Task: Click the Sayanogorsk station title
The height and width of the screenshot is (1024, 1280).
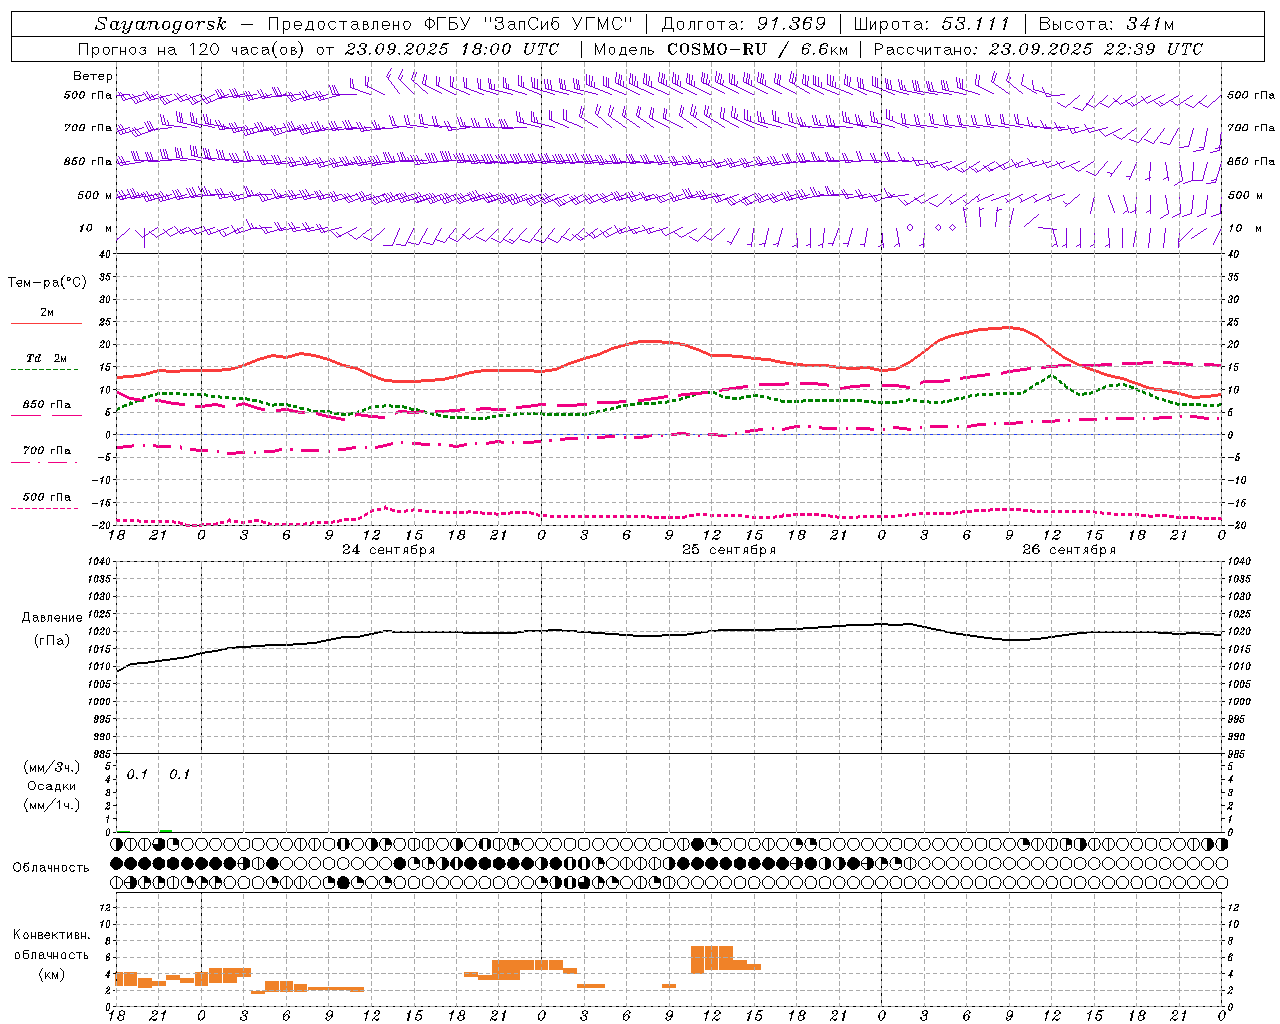Action: 161,24
